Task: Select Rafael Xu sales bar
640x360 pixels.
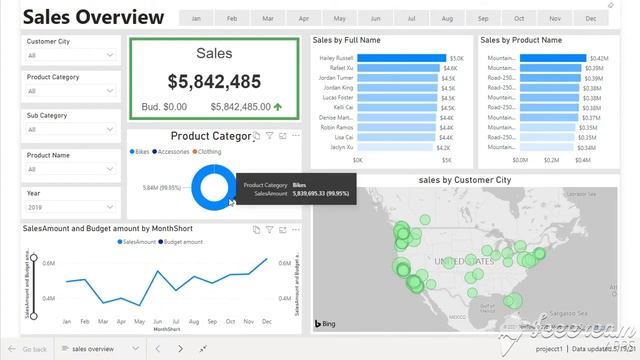Action: [398, 68]
